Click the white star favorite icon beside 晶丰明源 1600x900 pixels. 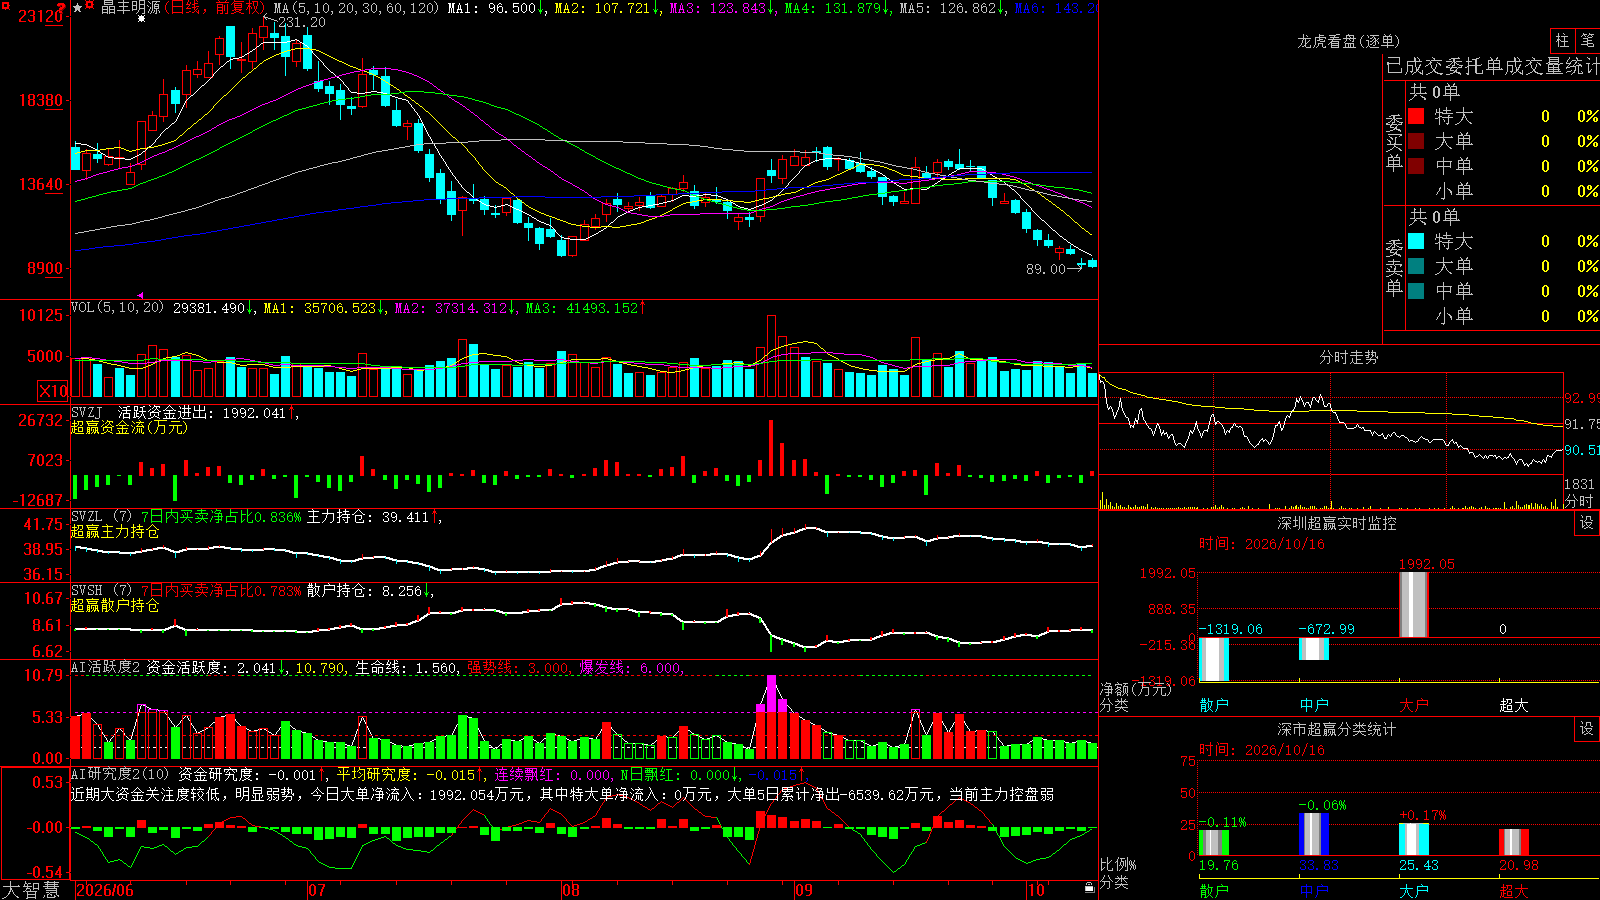pos(78,7)
